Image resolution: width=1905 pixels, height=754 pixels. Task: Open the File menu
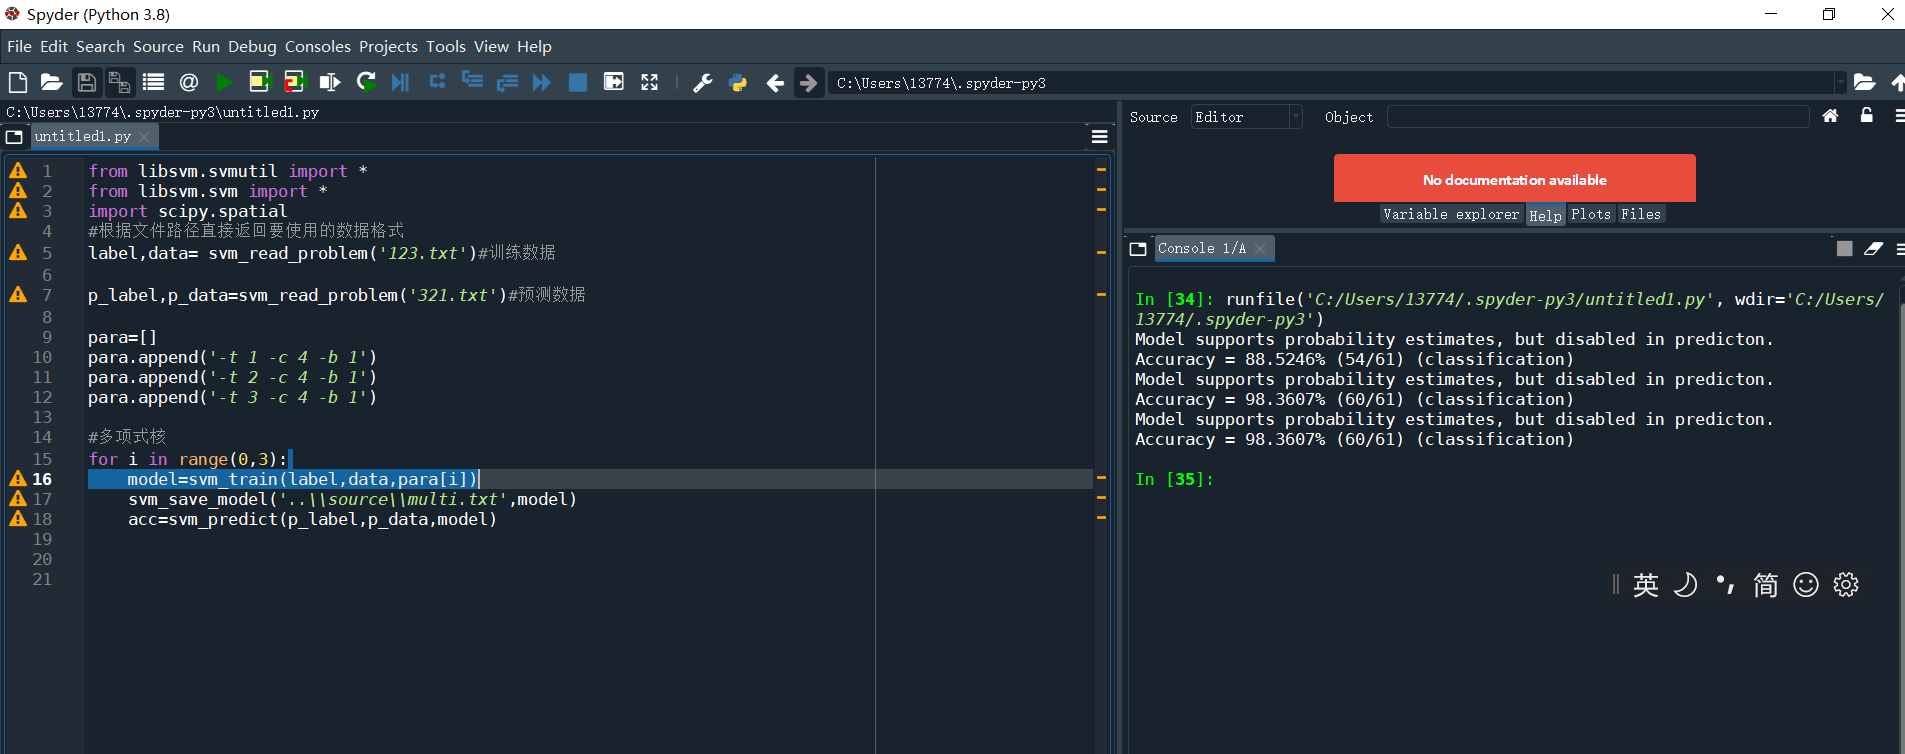[19, 46]
